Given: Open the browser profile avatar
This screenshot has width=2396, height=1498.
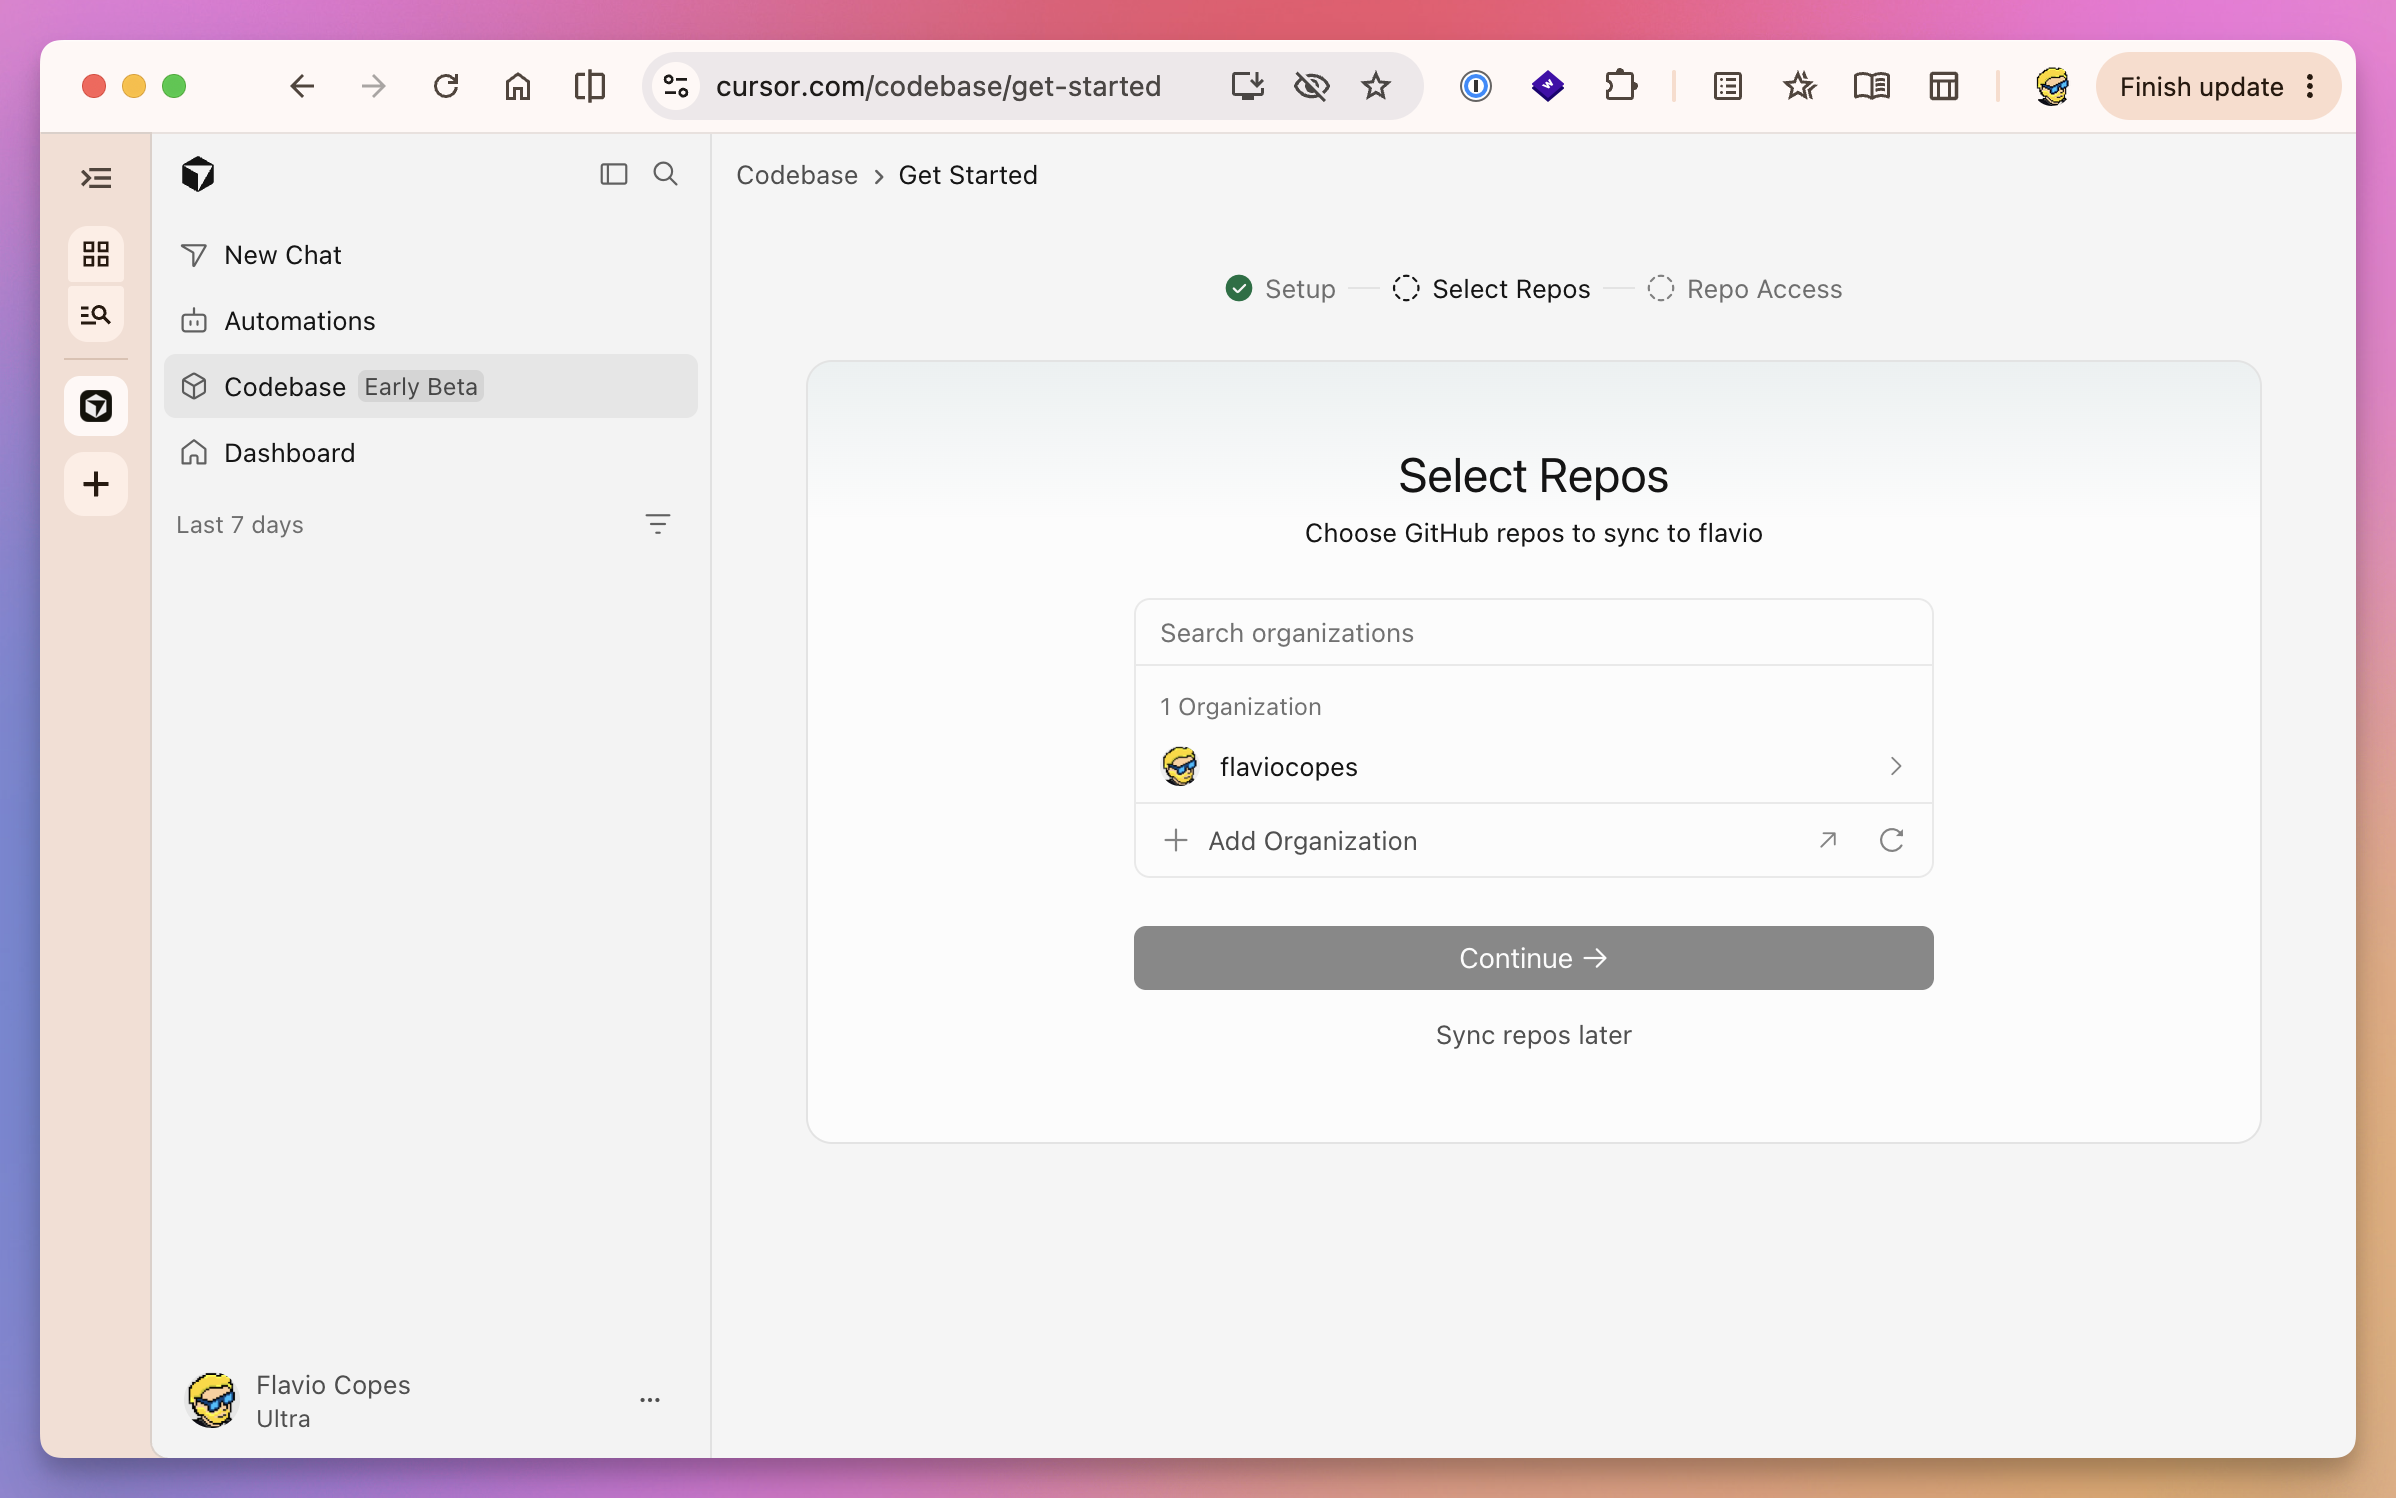Looking at the screenshot, I should tap(2052, 86).
